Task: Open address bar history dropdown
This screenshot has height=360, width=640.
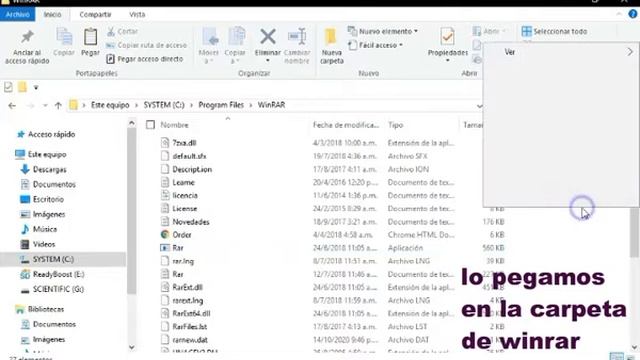Action: pyautogui.click(x=479, y=106)
